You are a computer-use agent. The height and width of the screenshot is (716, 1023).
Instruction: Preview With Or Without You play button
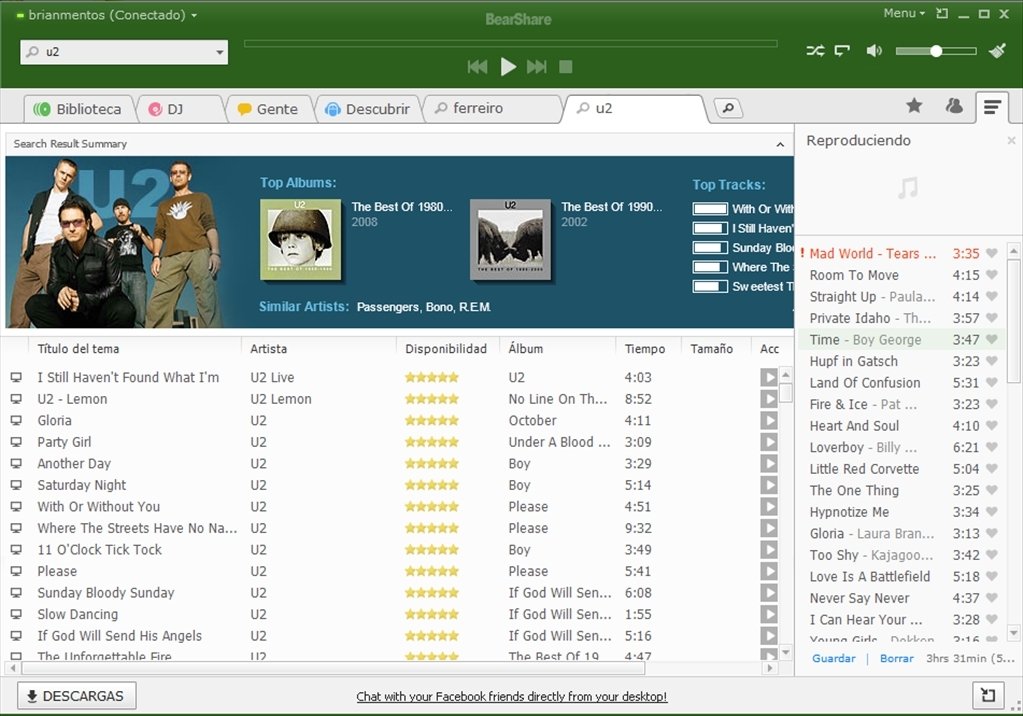(x=769, y=506)
